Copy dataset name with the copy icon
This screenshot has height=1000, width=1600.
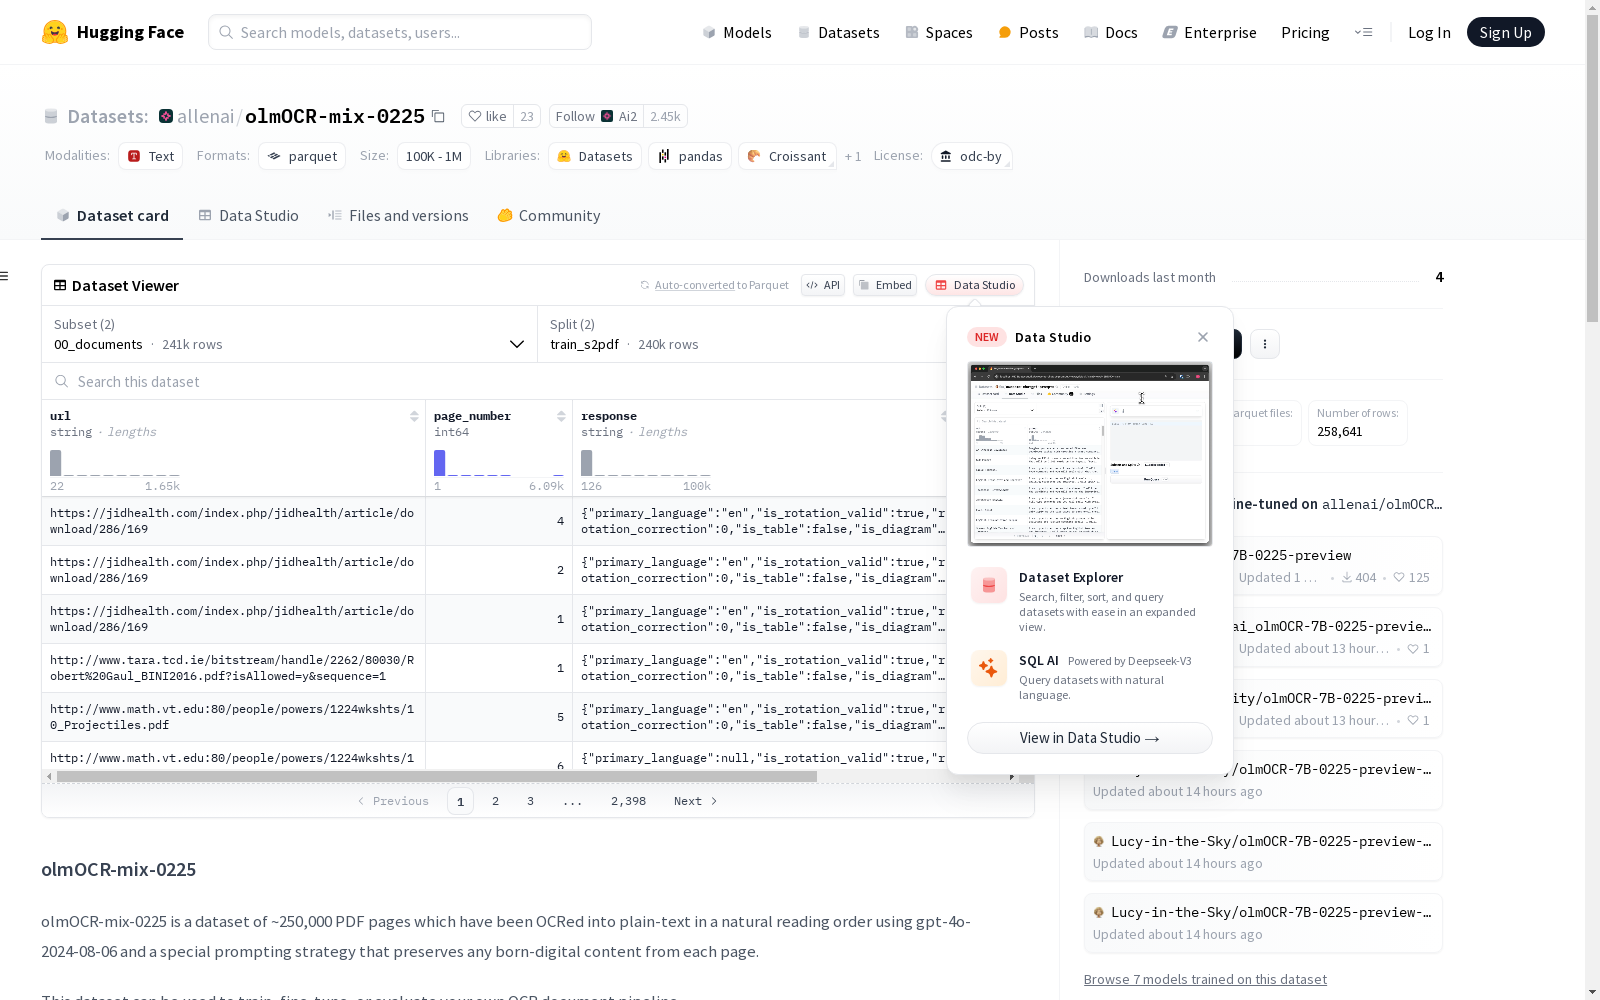[438, 116]
